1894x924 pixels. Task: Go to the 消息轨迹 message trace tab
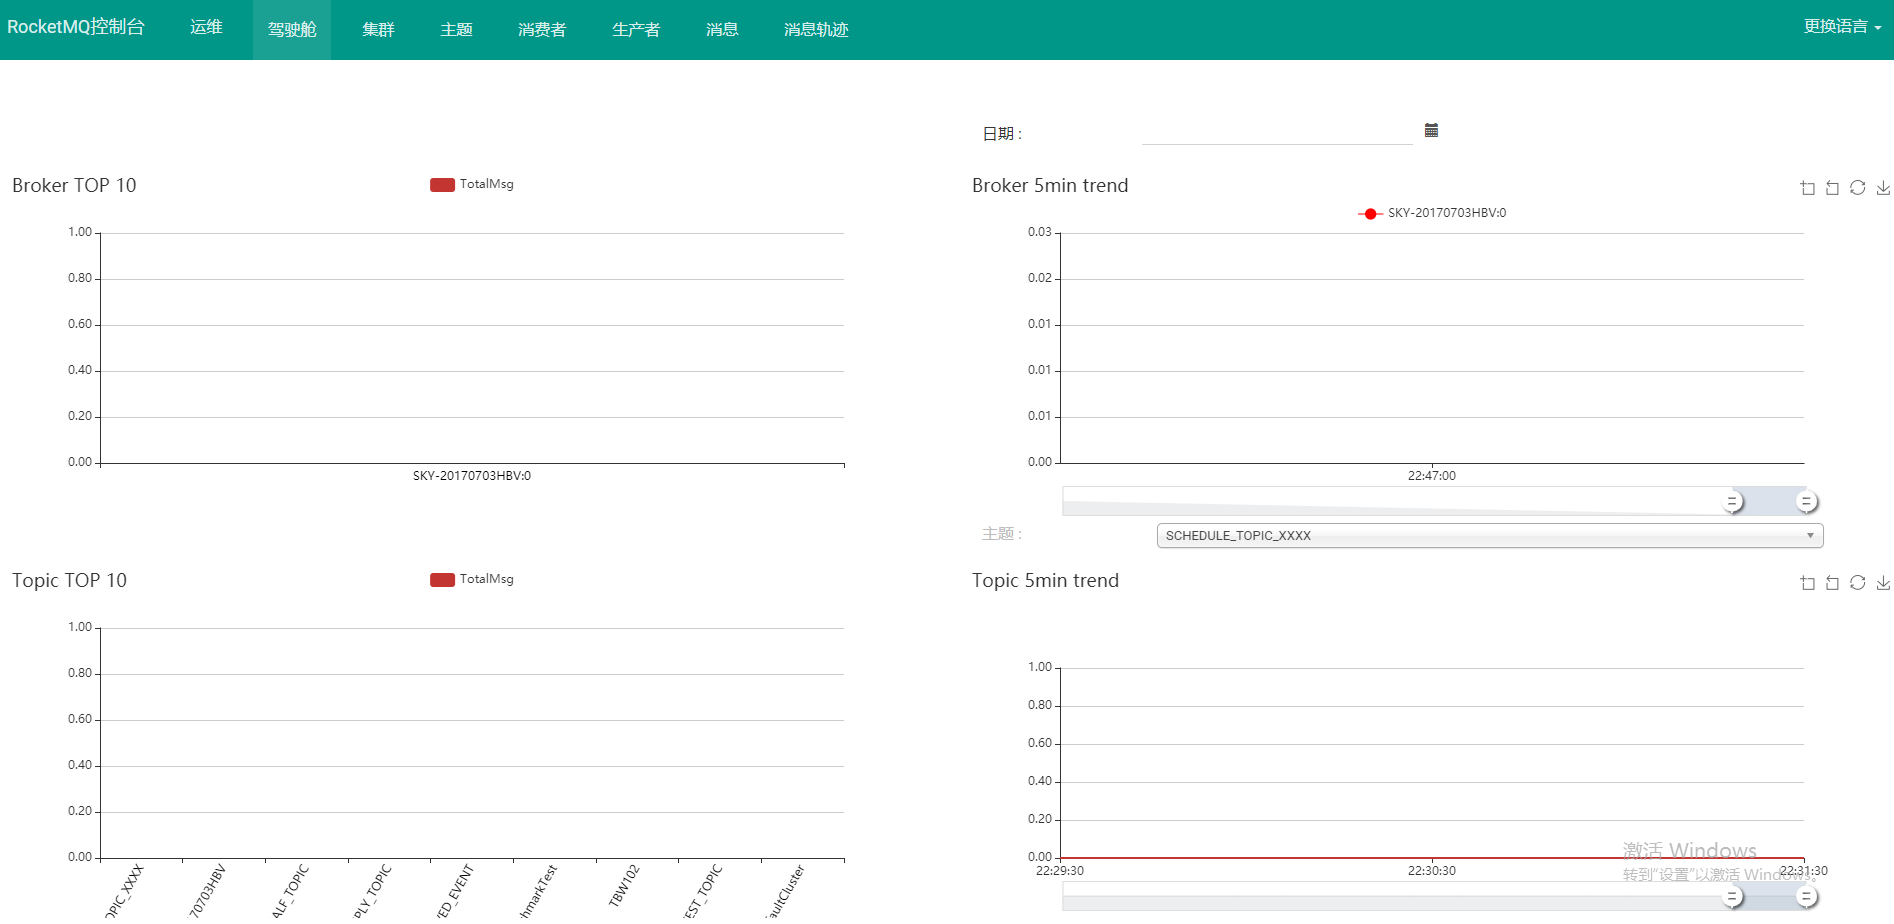[x=816, y=30]
